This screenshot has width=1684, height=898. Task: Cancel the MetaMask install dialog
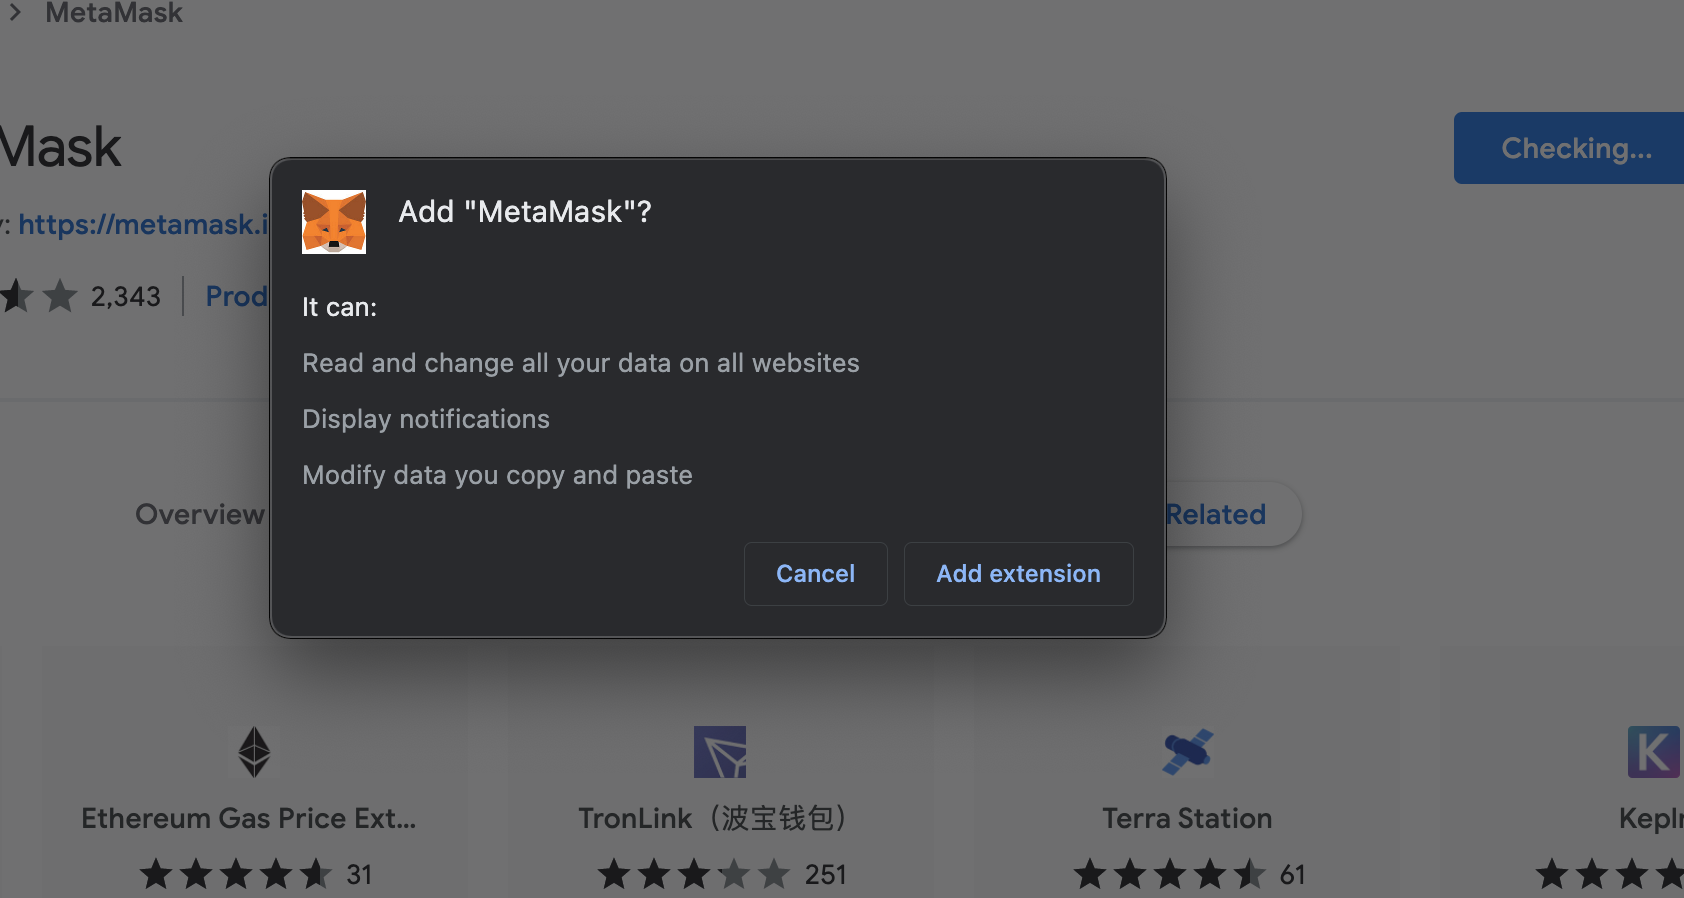coord(815,574)
